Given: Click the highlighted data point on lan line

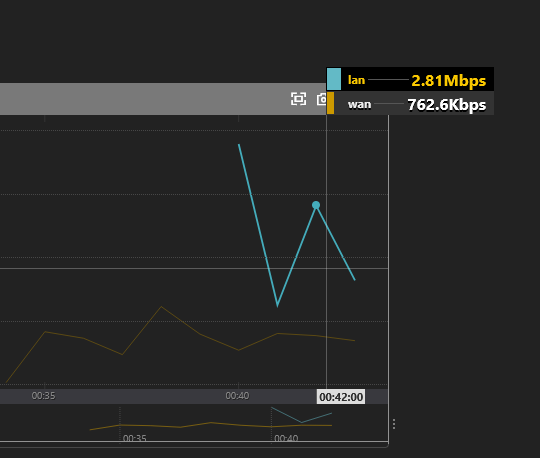Looking at the screenshot, I should point(316,205).
